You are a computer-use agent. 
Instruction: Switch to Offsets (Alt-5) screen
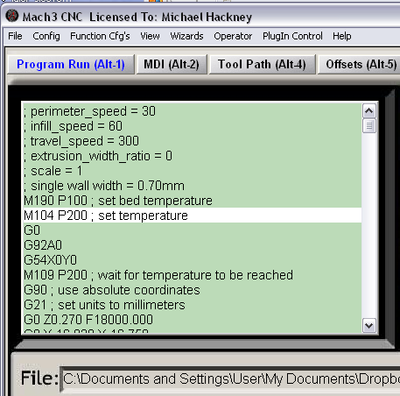(359, 64)
